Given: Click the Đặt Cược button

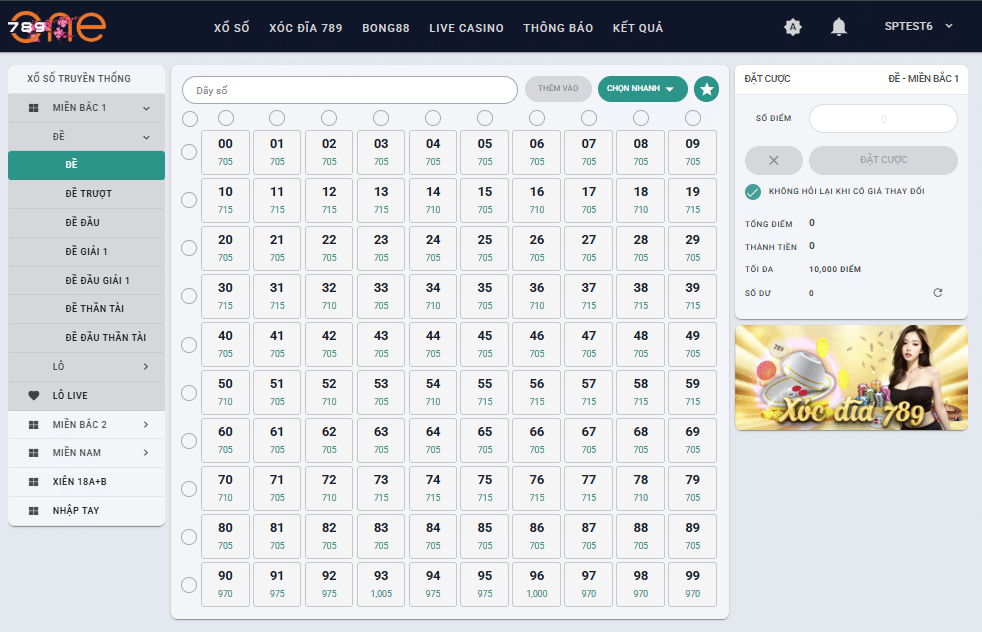Looking at the screenshot, I should [883, 160].
